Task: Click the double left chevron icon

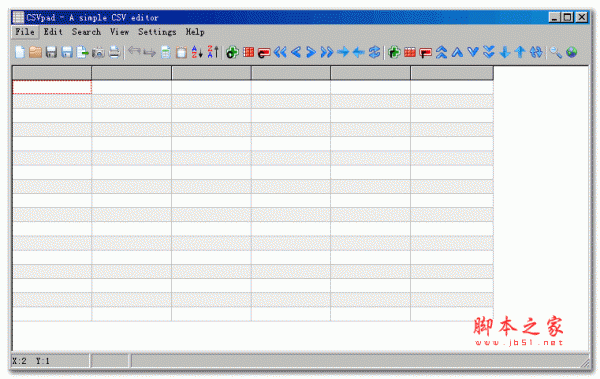Action: pyautogui.click(x=280, y=52)
